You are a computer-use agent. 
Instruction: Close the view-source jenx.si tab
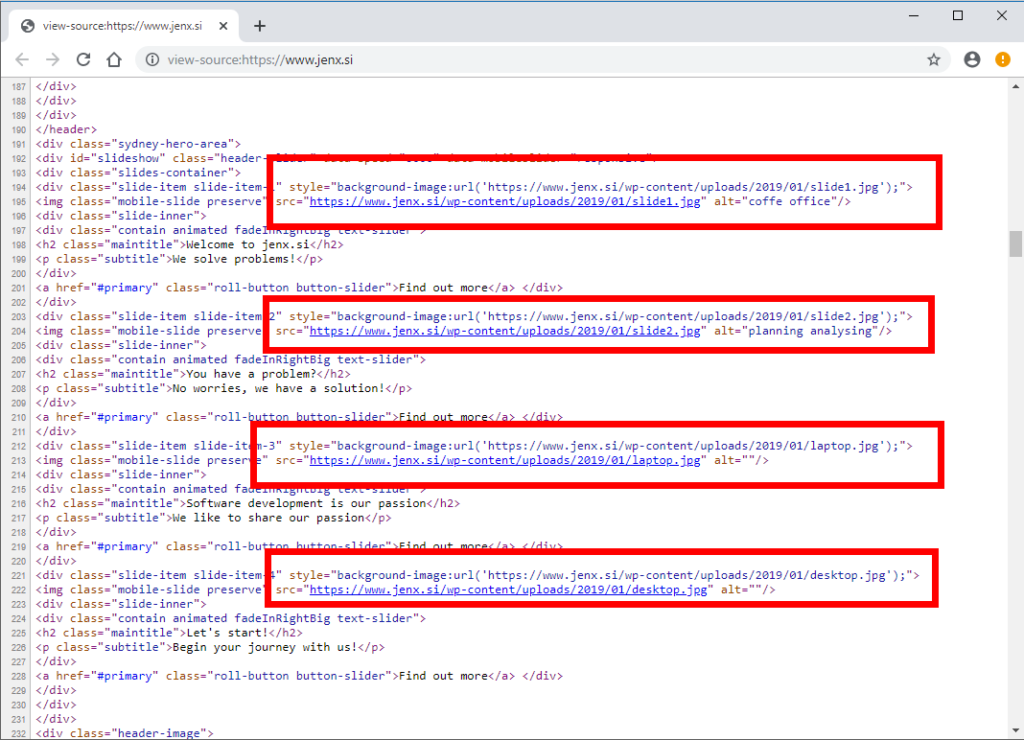(x=223, y=26)
